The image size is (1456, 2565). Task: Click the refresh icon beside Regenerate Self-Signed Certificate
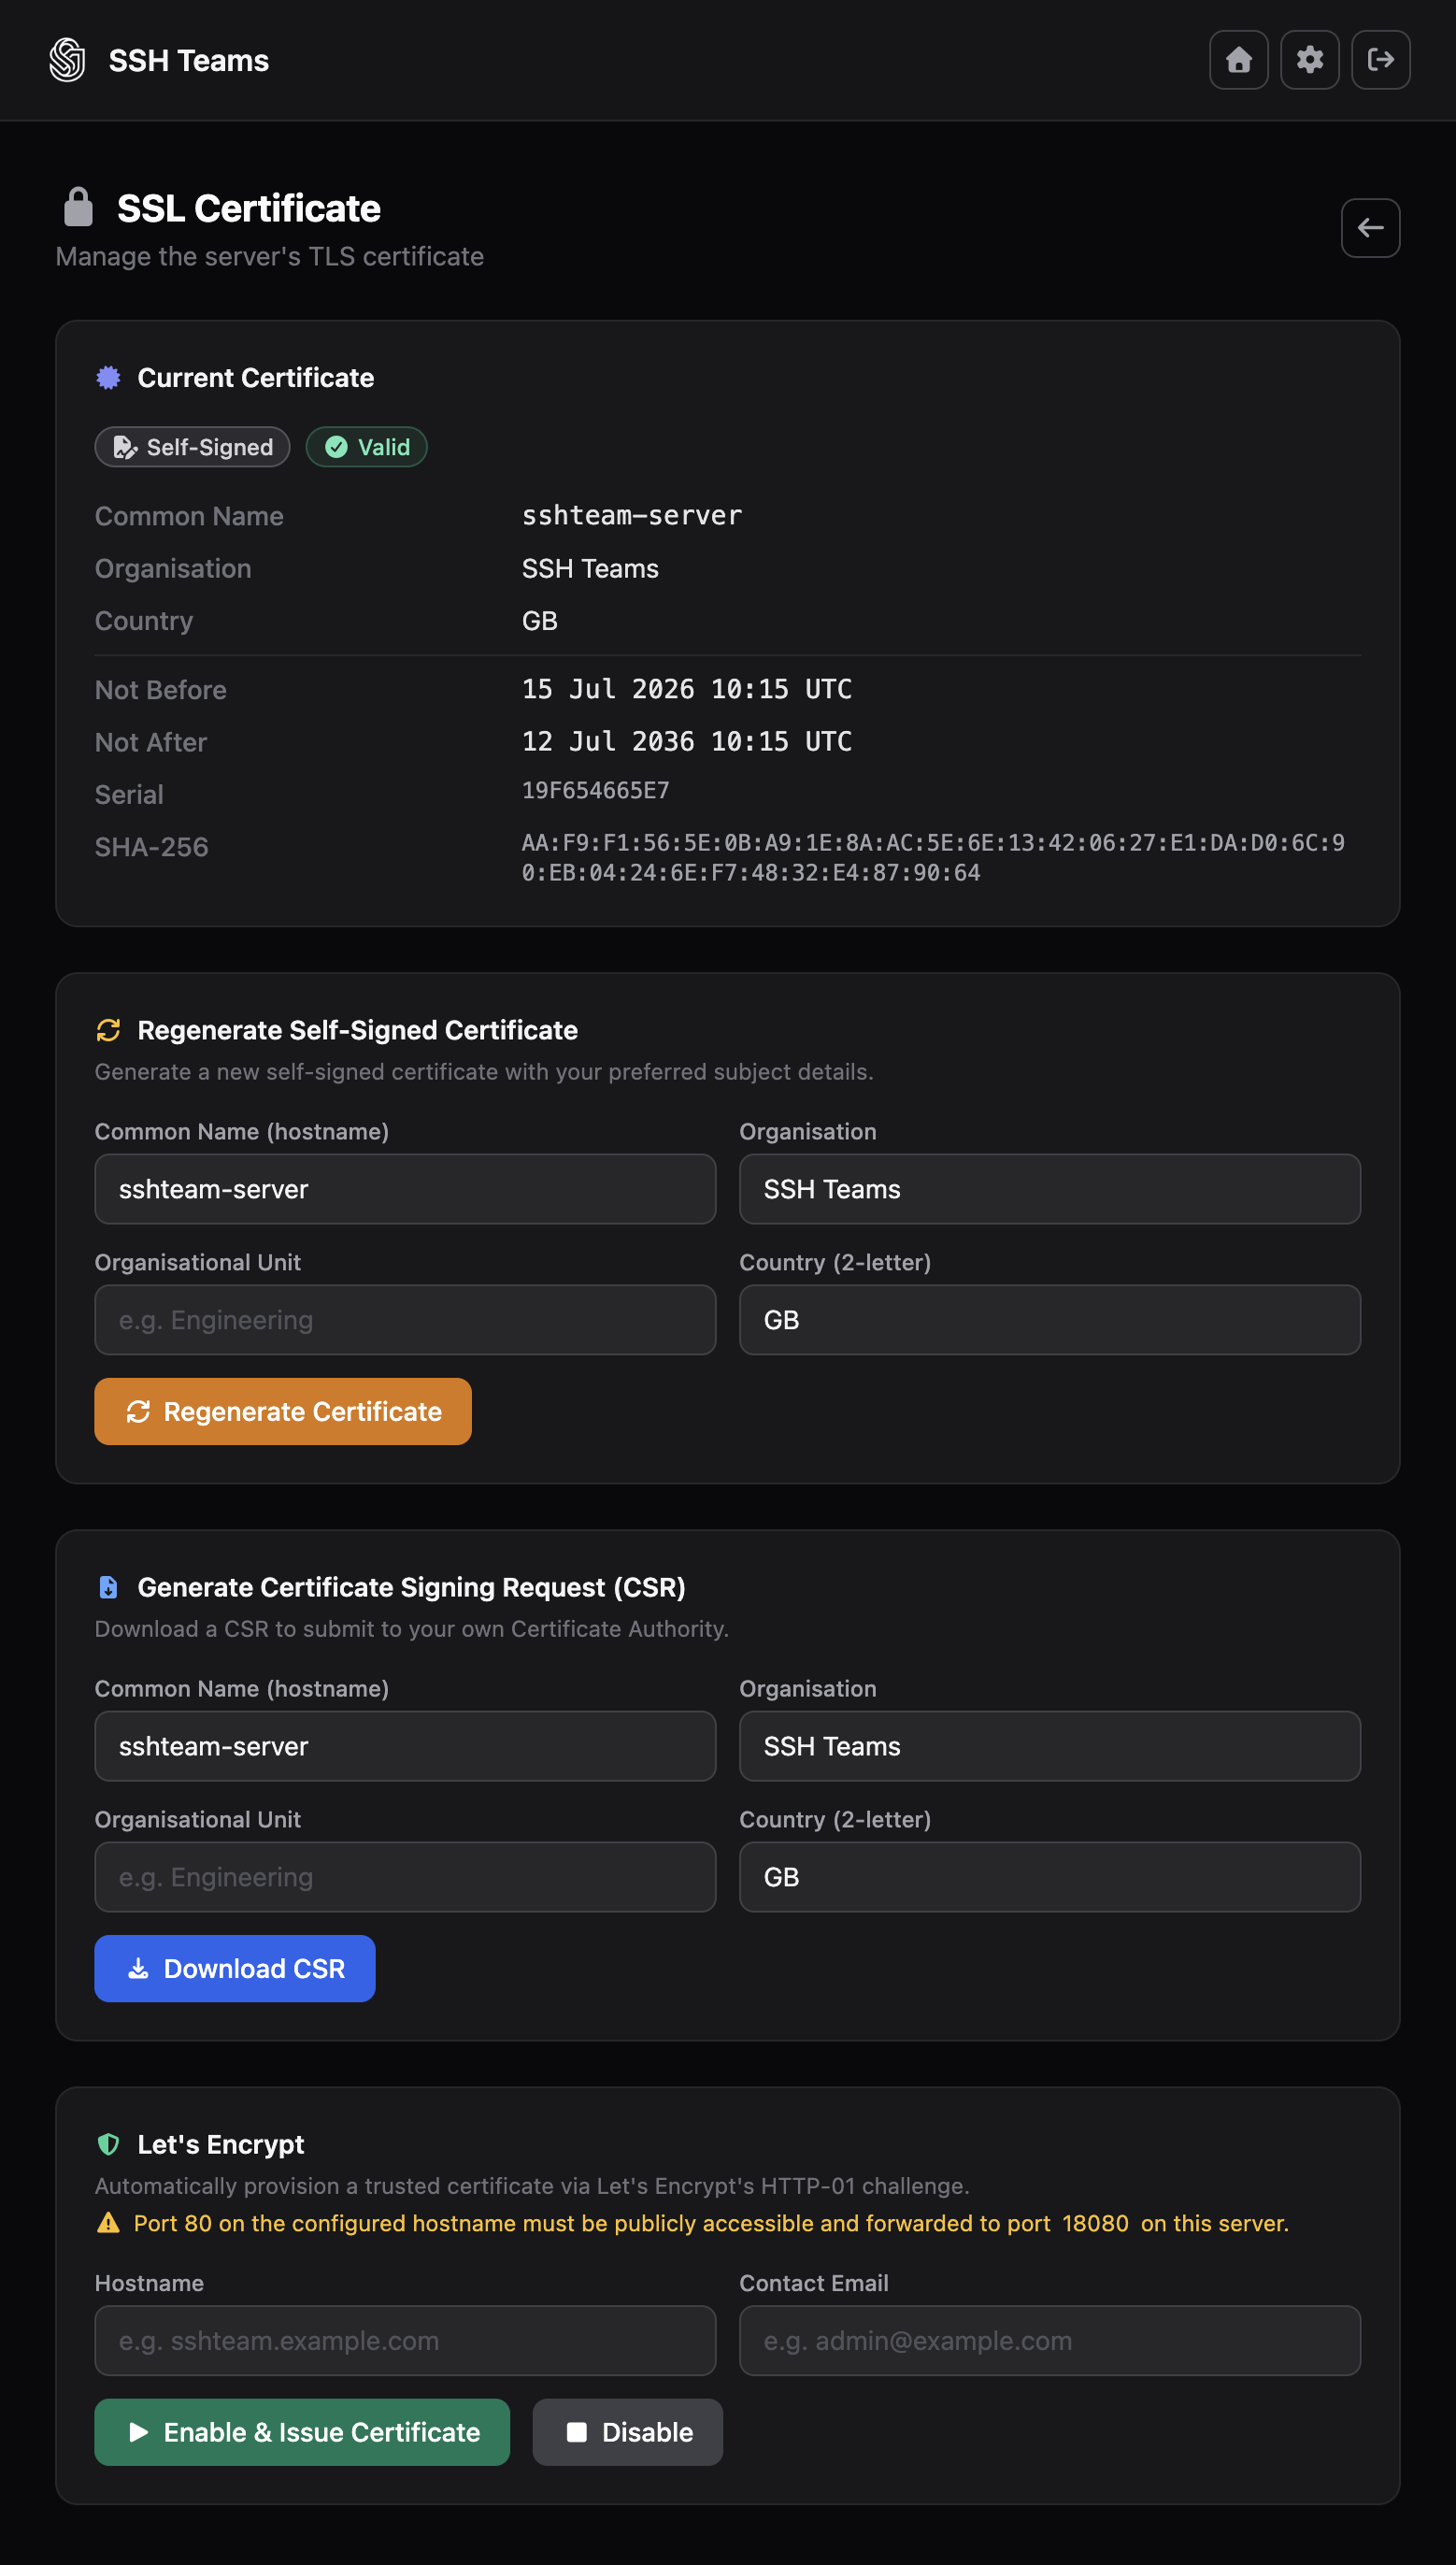(x=108, y=1030)
